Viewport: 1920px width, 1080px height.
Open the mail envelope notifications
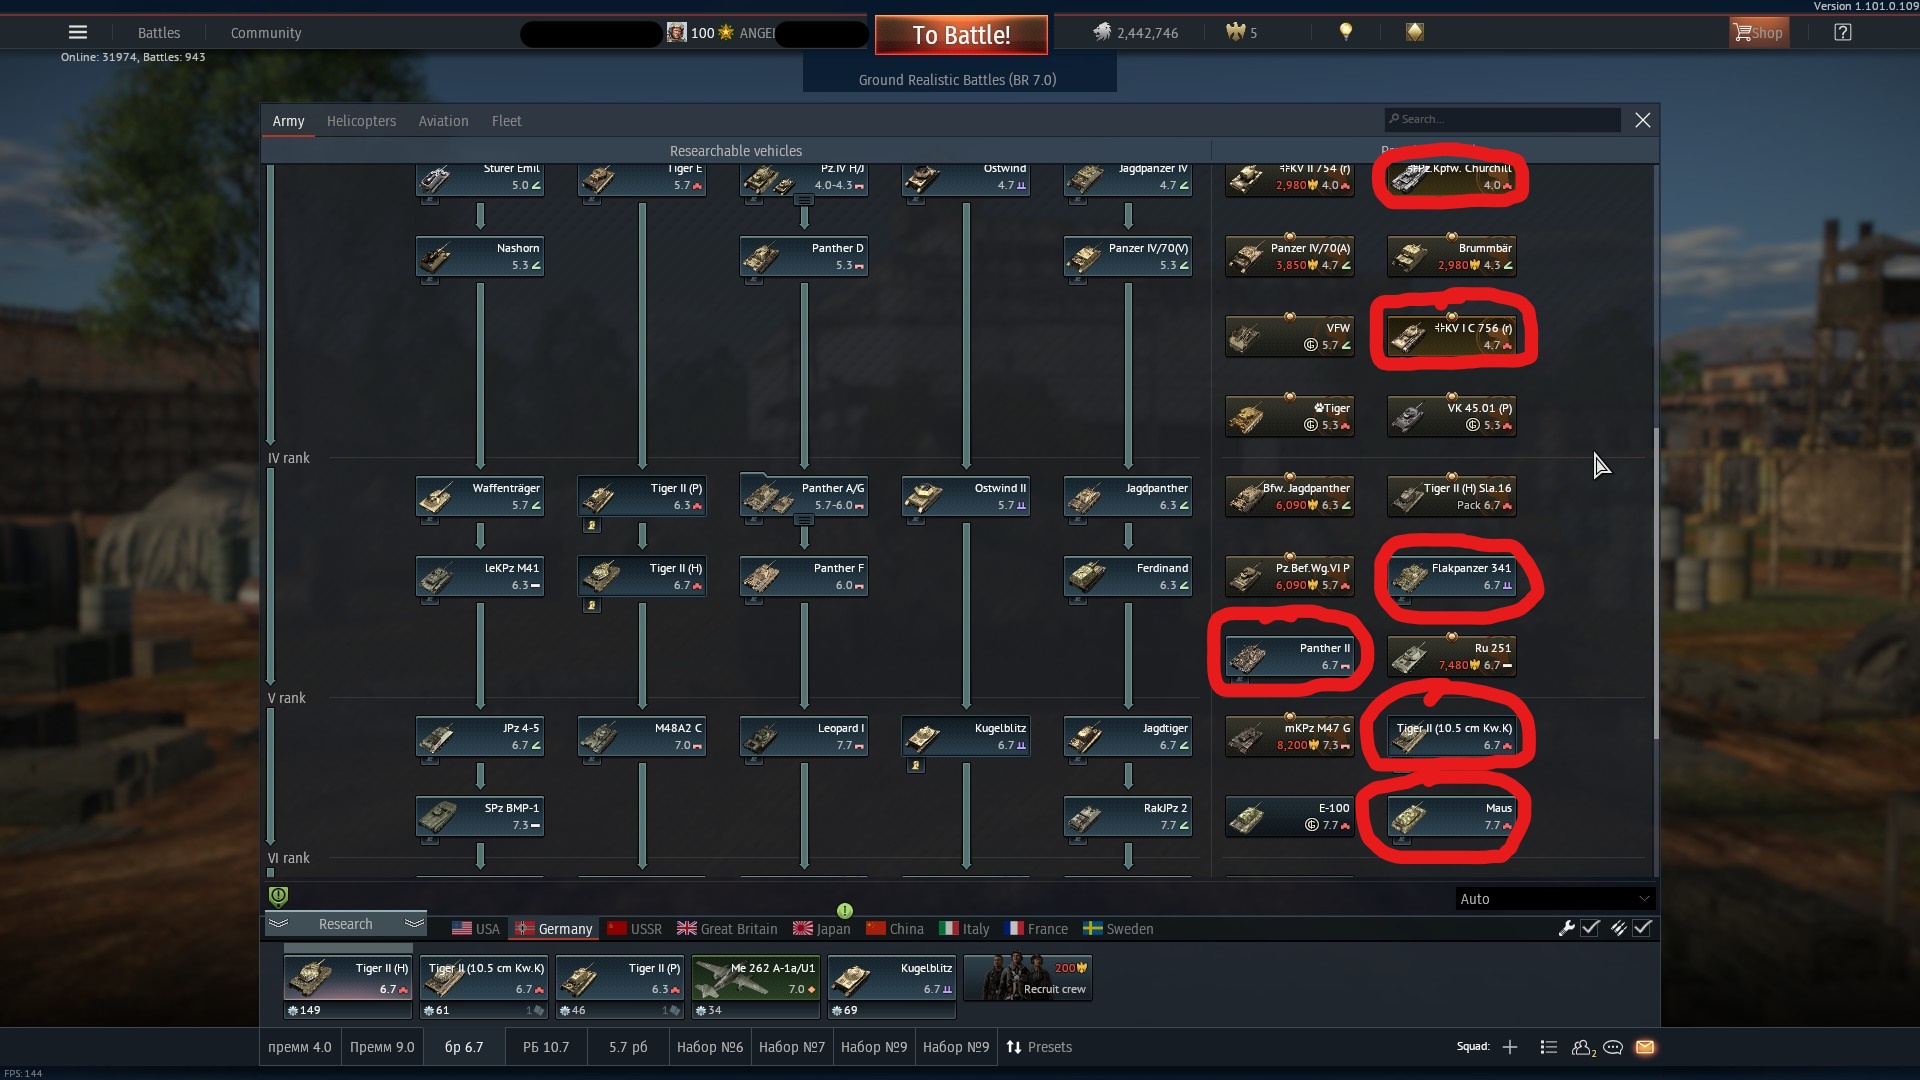[1645, 1047]
